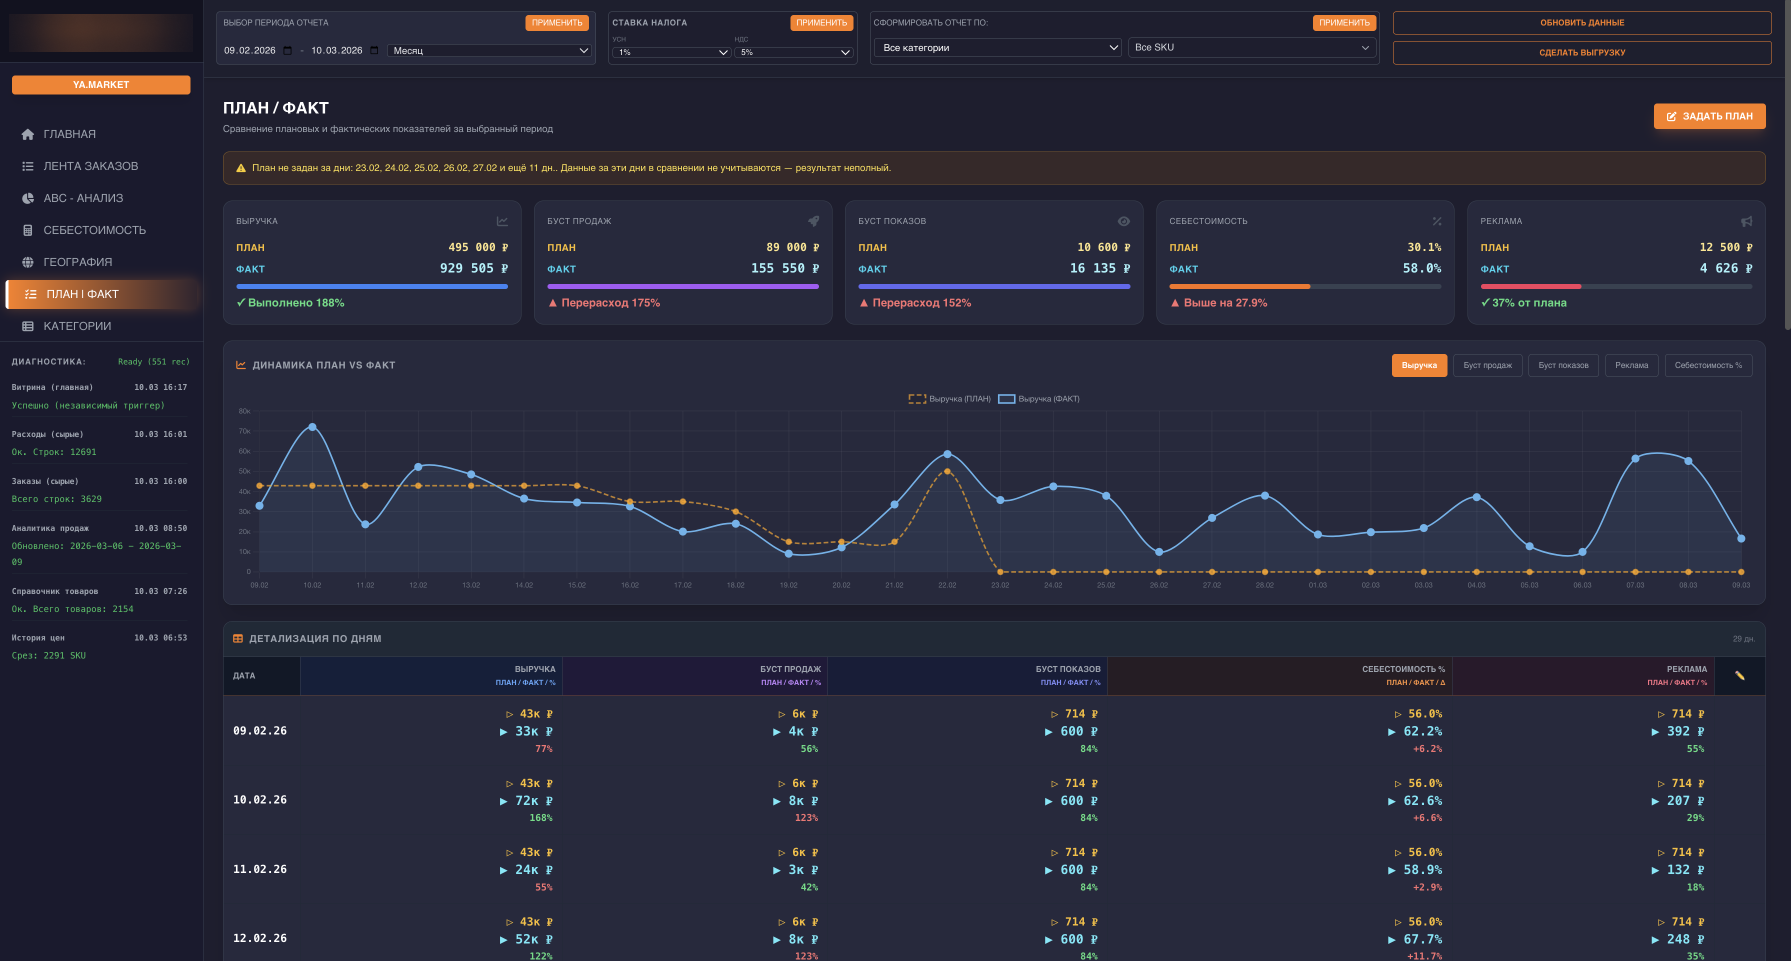Click the plan revenue point for 22.02 on the chart
1791x961 pixels.
(947, 472)
